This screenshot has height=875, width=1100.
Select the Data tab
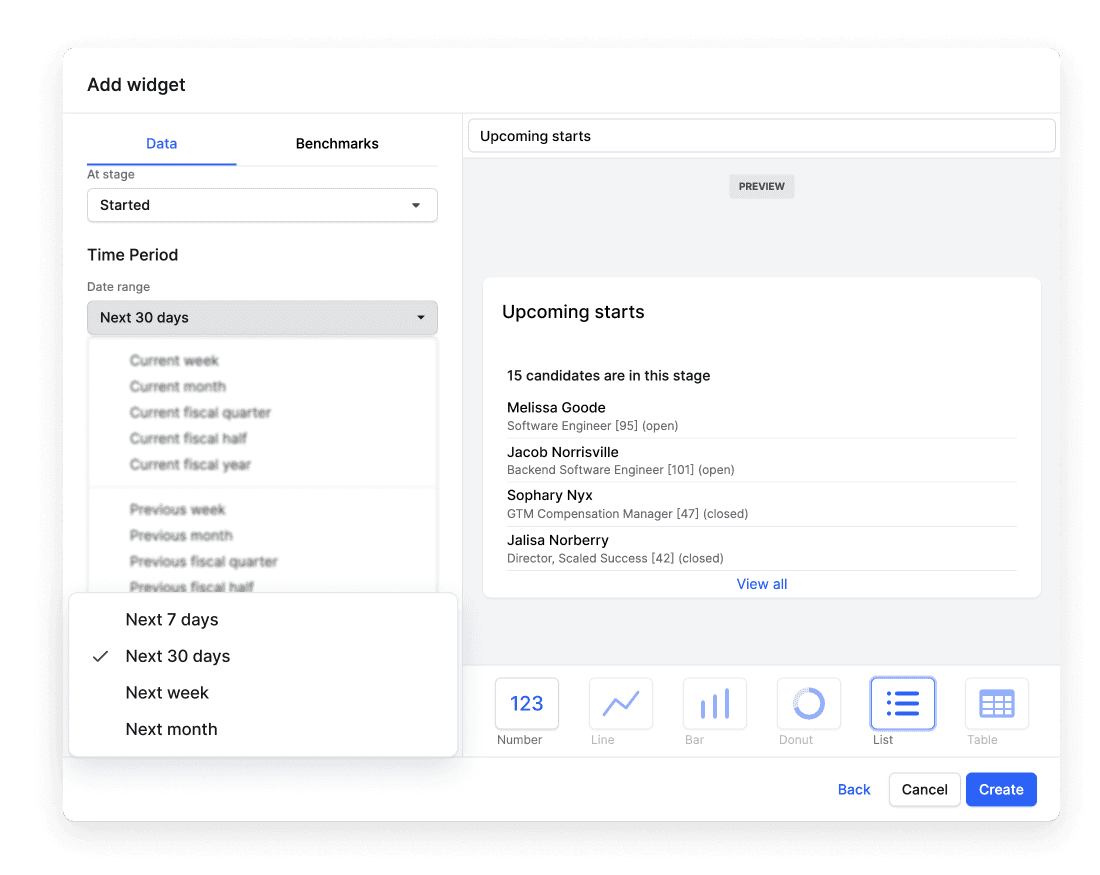tap(161, 143)
